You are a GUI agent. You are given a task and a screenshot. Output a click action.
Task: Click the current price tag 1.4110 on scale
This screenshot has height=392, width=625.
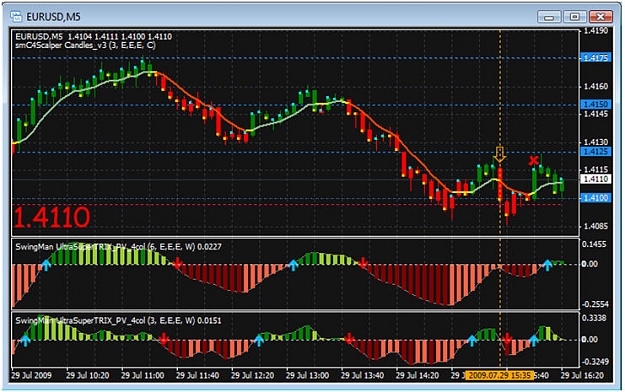tap(596, 179)
